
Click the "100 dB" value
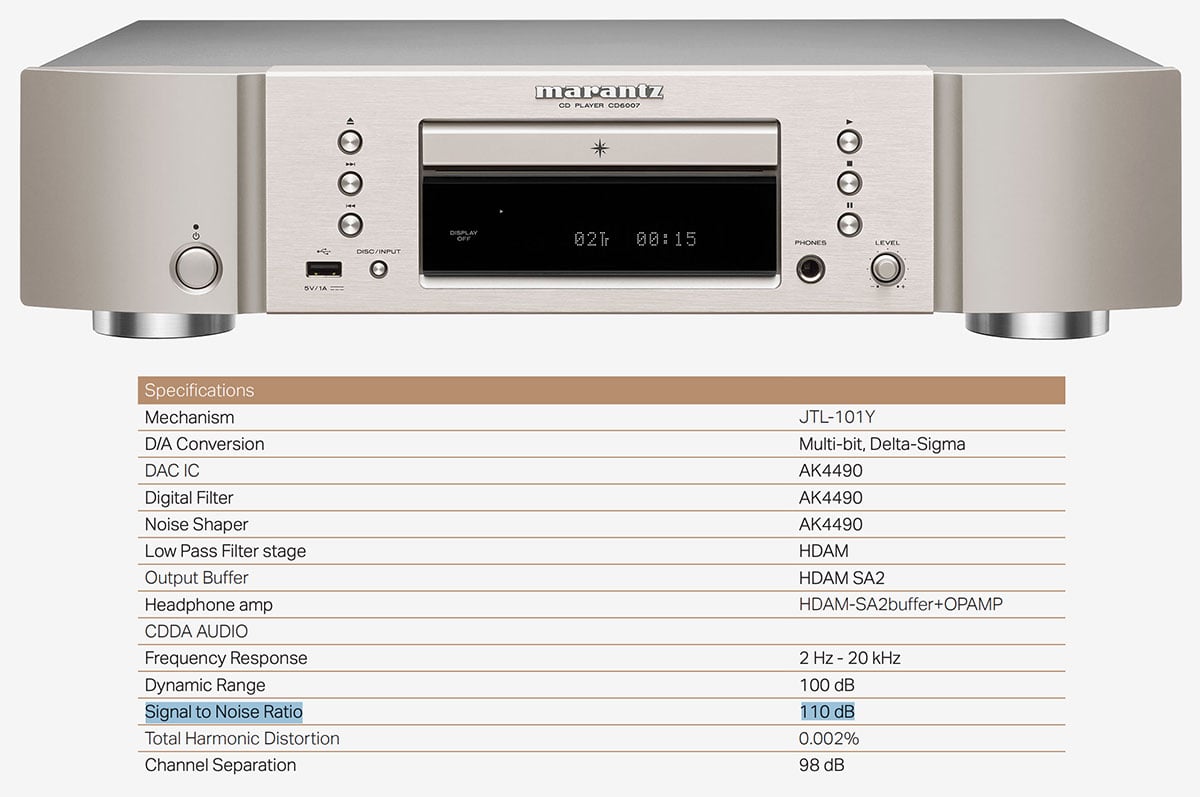pyautogui.click(x=828, y=685)
